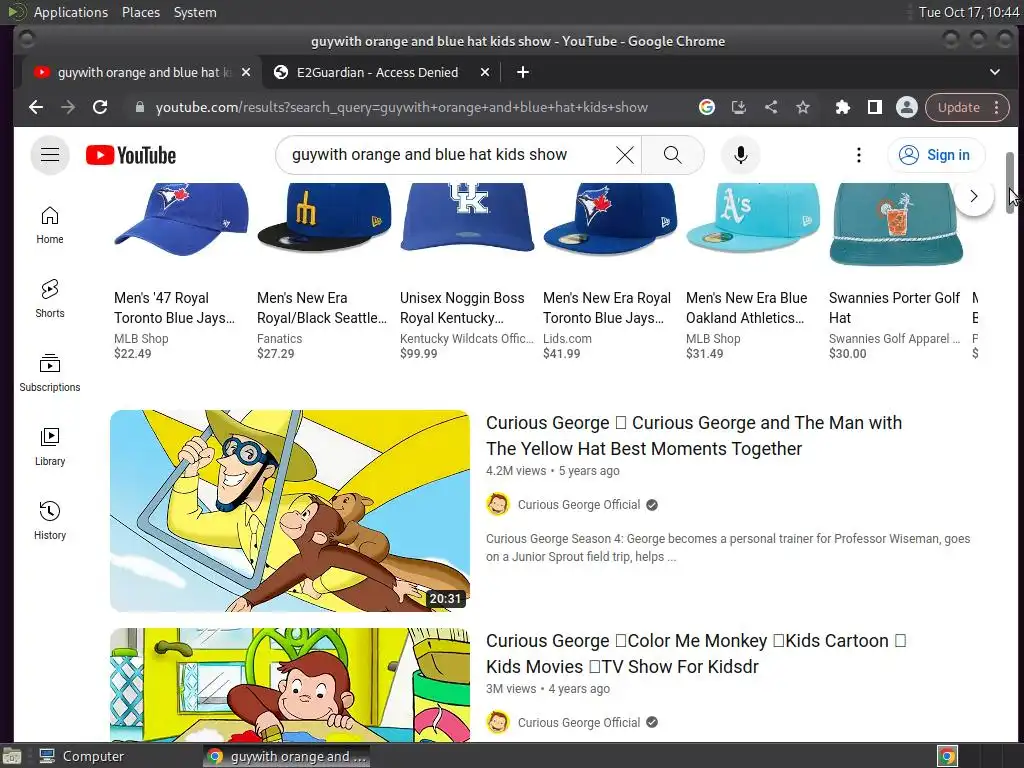Go forward using the browser forward arrow
Screen dimensions: 1024x768
point(68,107)
